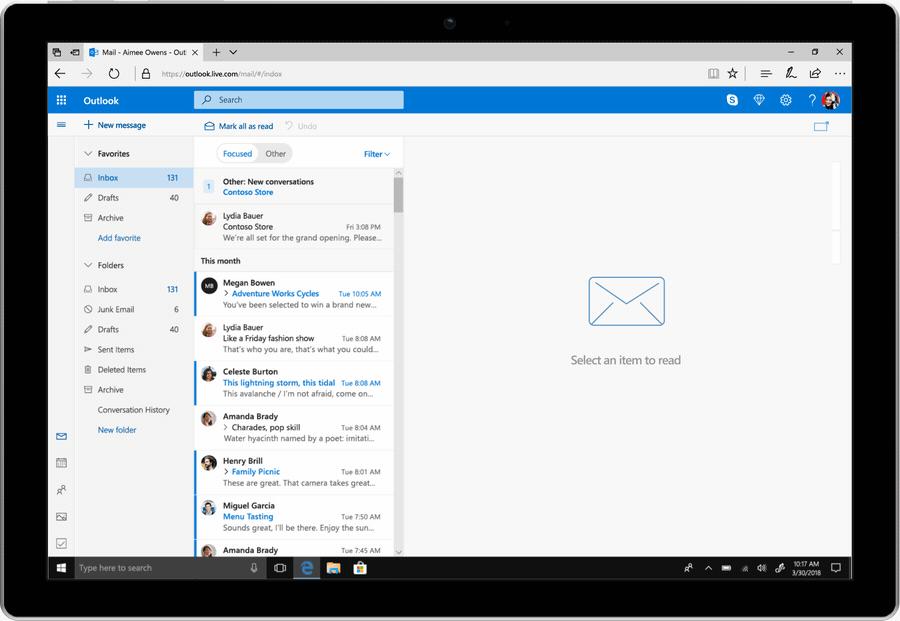Switch to Calendar in the left rail
This screenshot has width=900, height=621.
pos(61,462)
